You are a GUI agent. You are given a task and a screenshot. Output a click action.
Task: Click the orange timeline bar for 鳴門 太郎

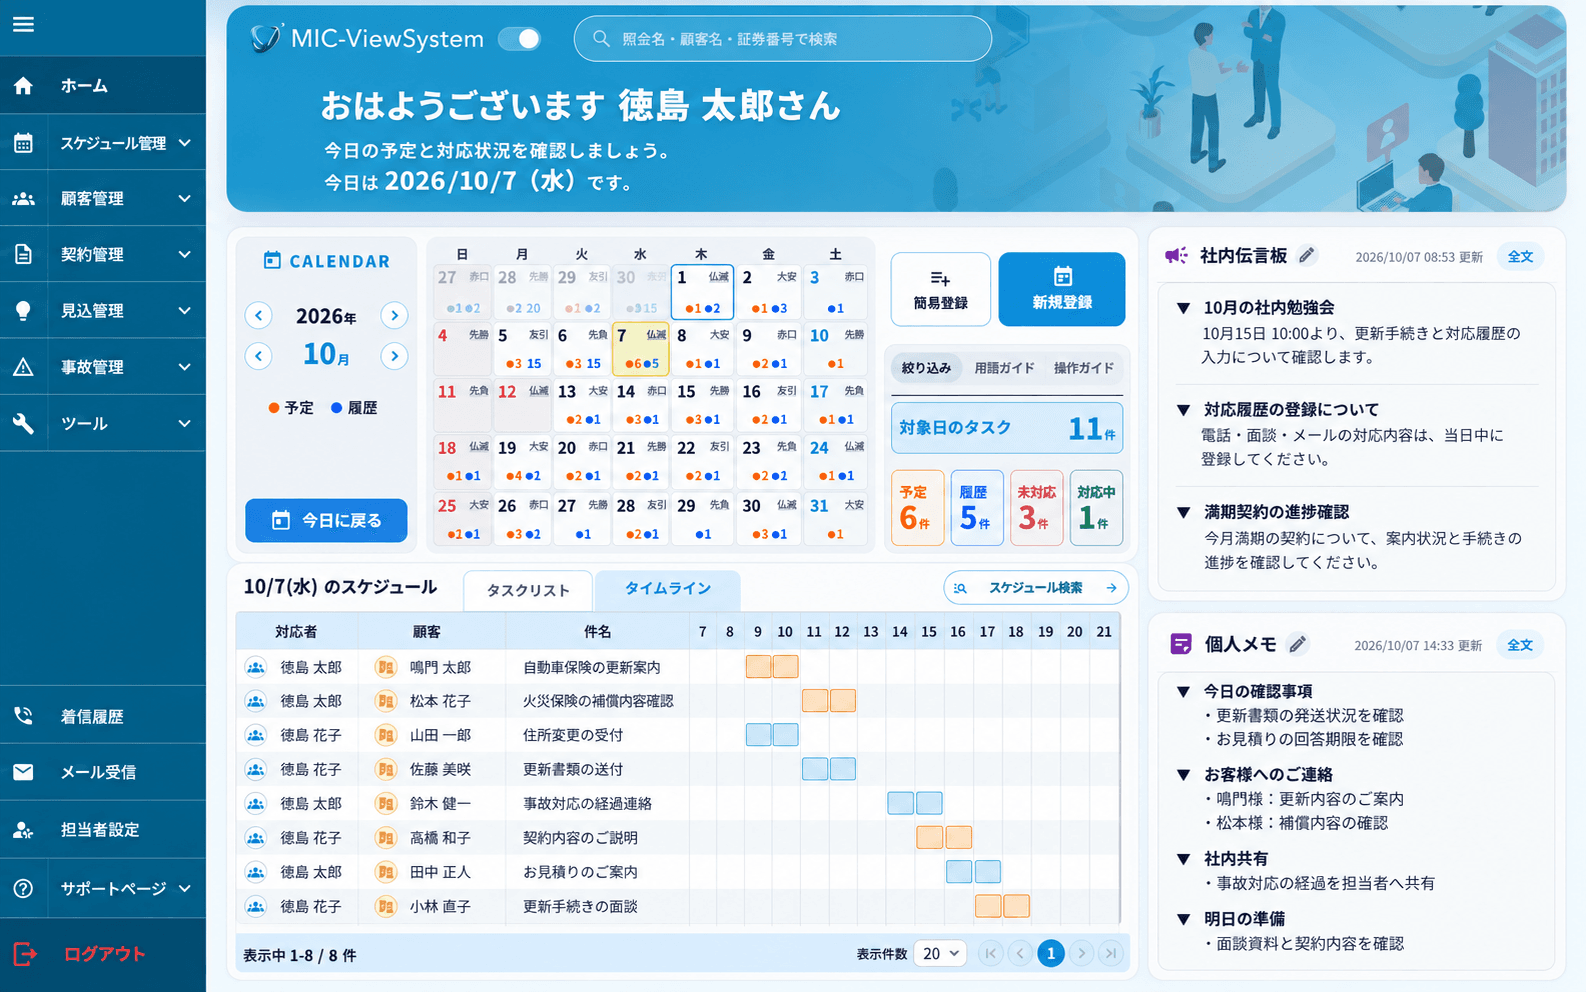(x=772, y=666)
